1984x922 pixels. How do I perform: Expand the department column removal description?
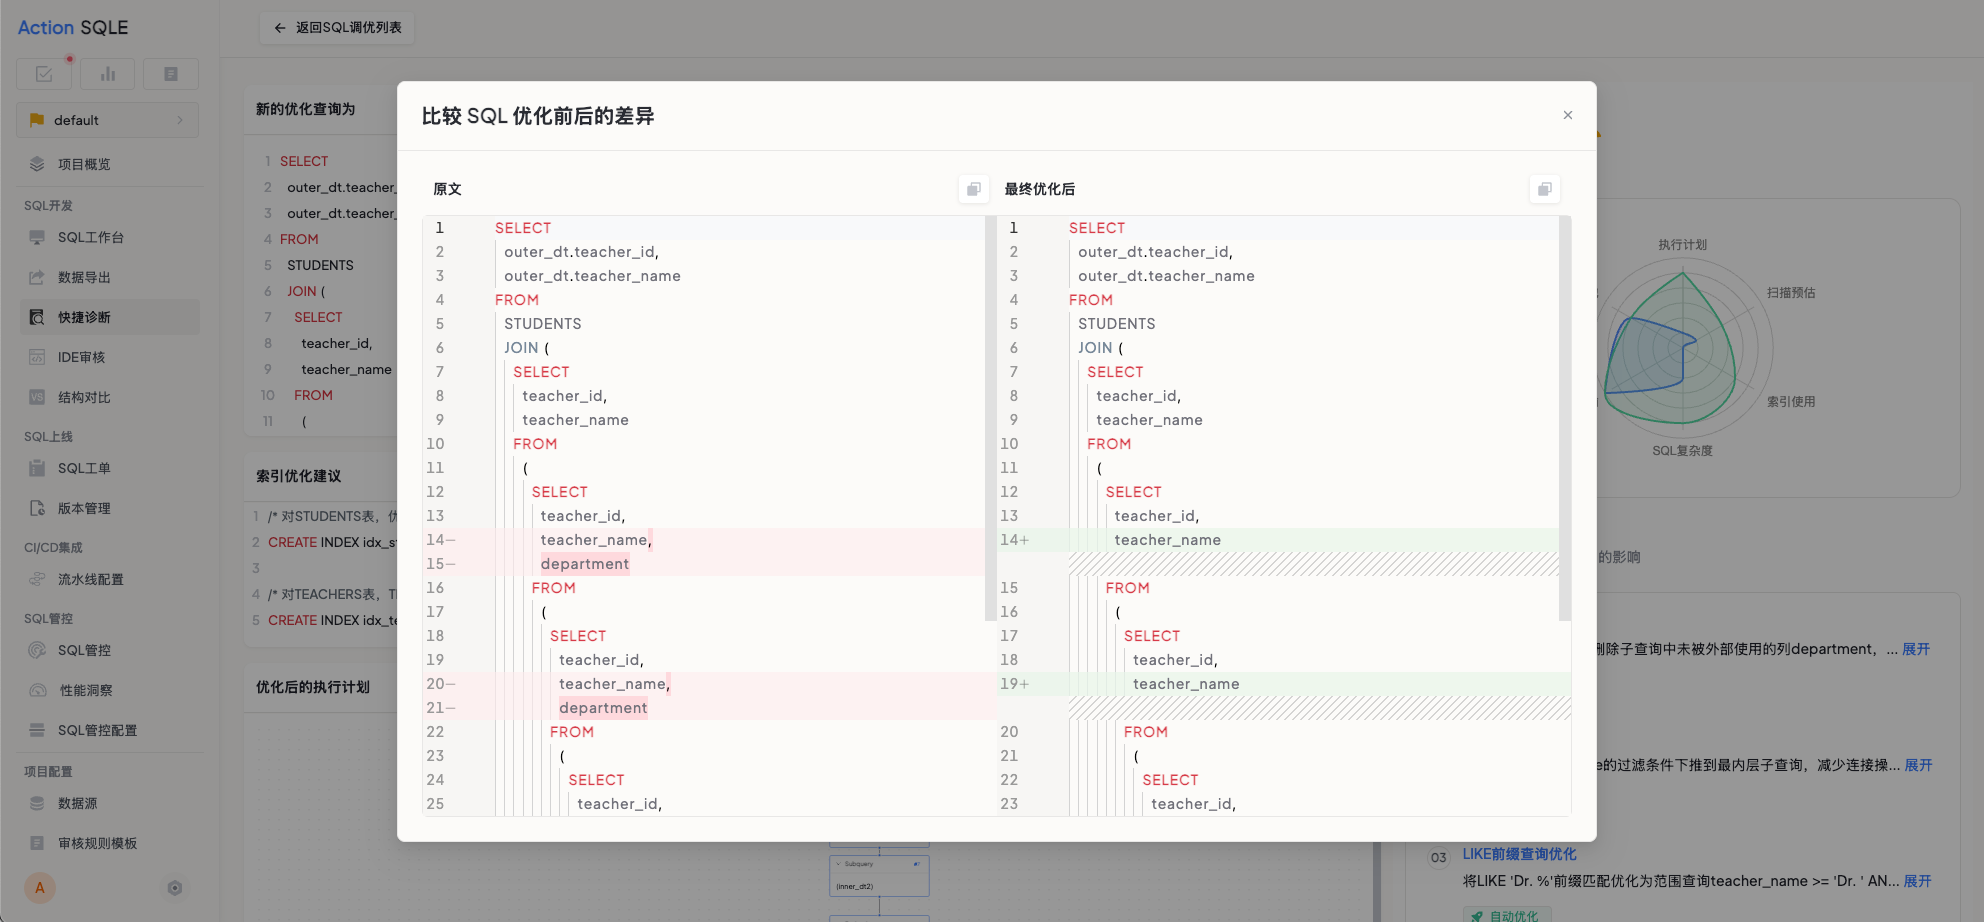click(x=1915, y=649)
